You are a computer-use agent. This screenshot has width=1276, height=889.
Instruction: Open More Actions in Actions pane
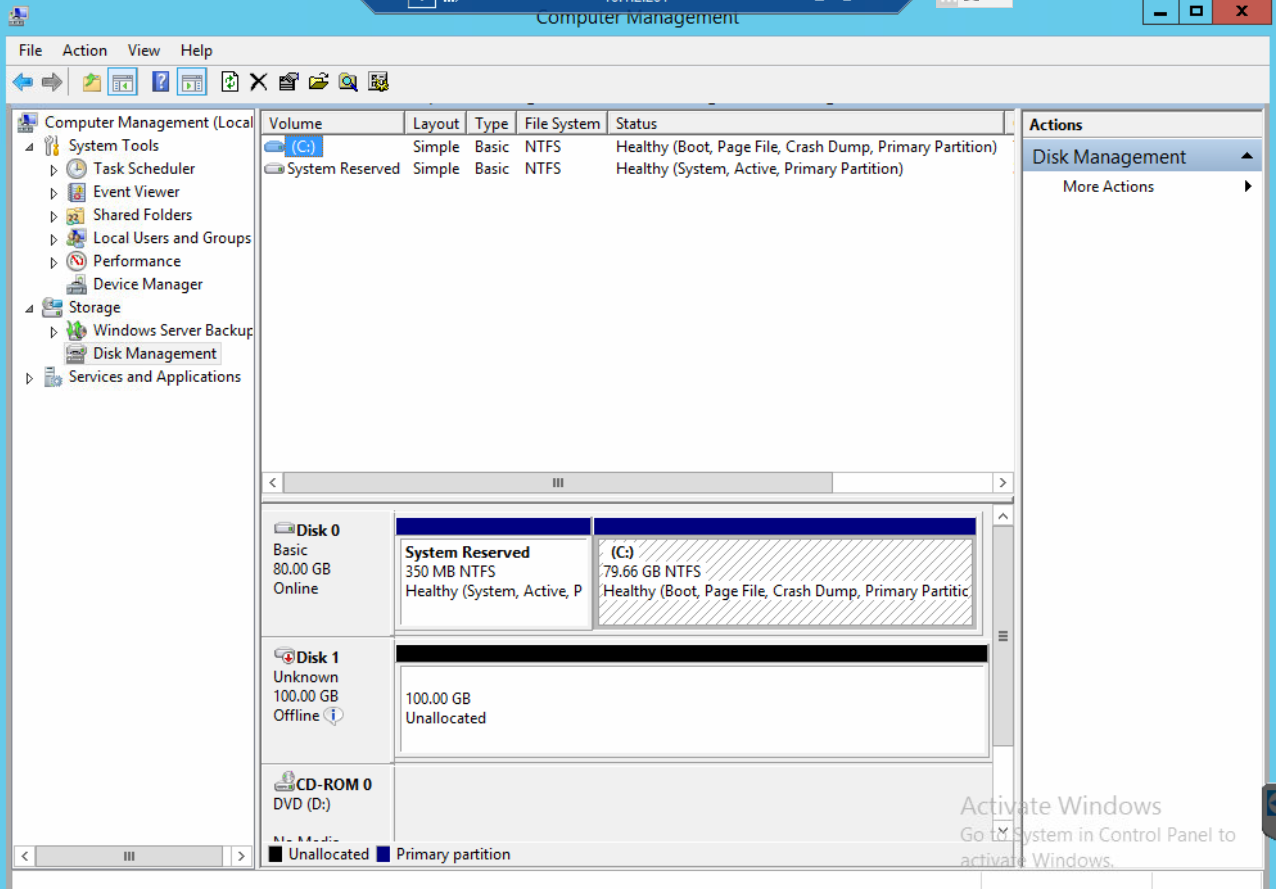click(x=1142, y=186)
